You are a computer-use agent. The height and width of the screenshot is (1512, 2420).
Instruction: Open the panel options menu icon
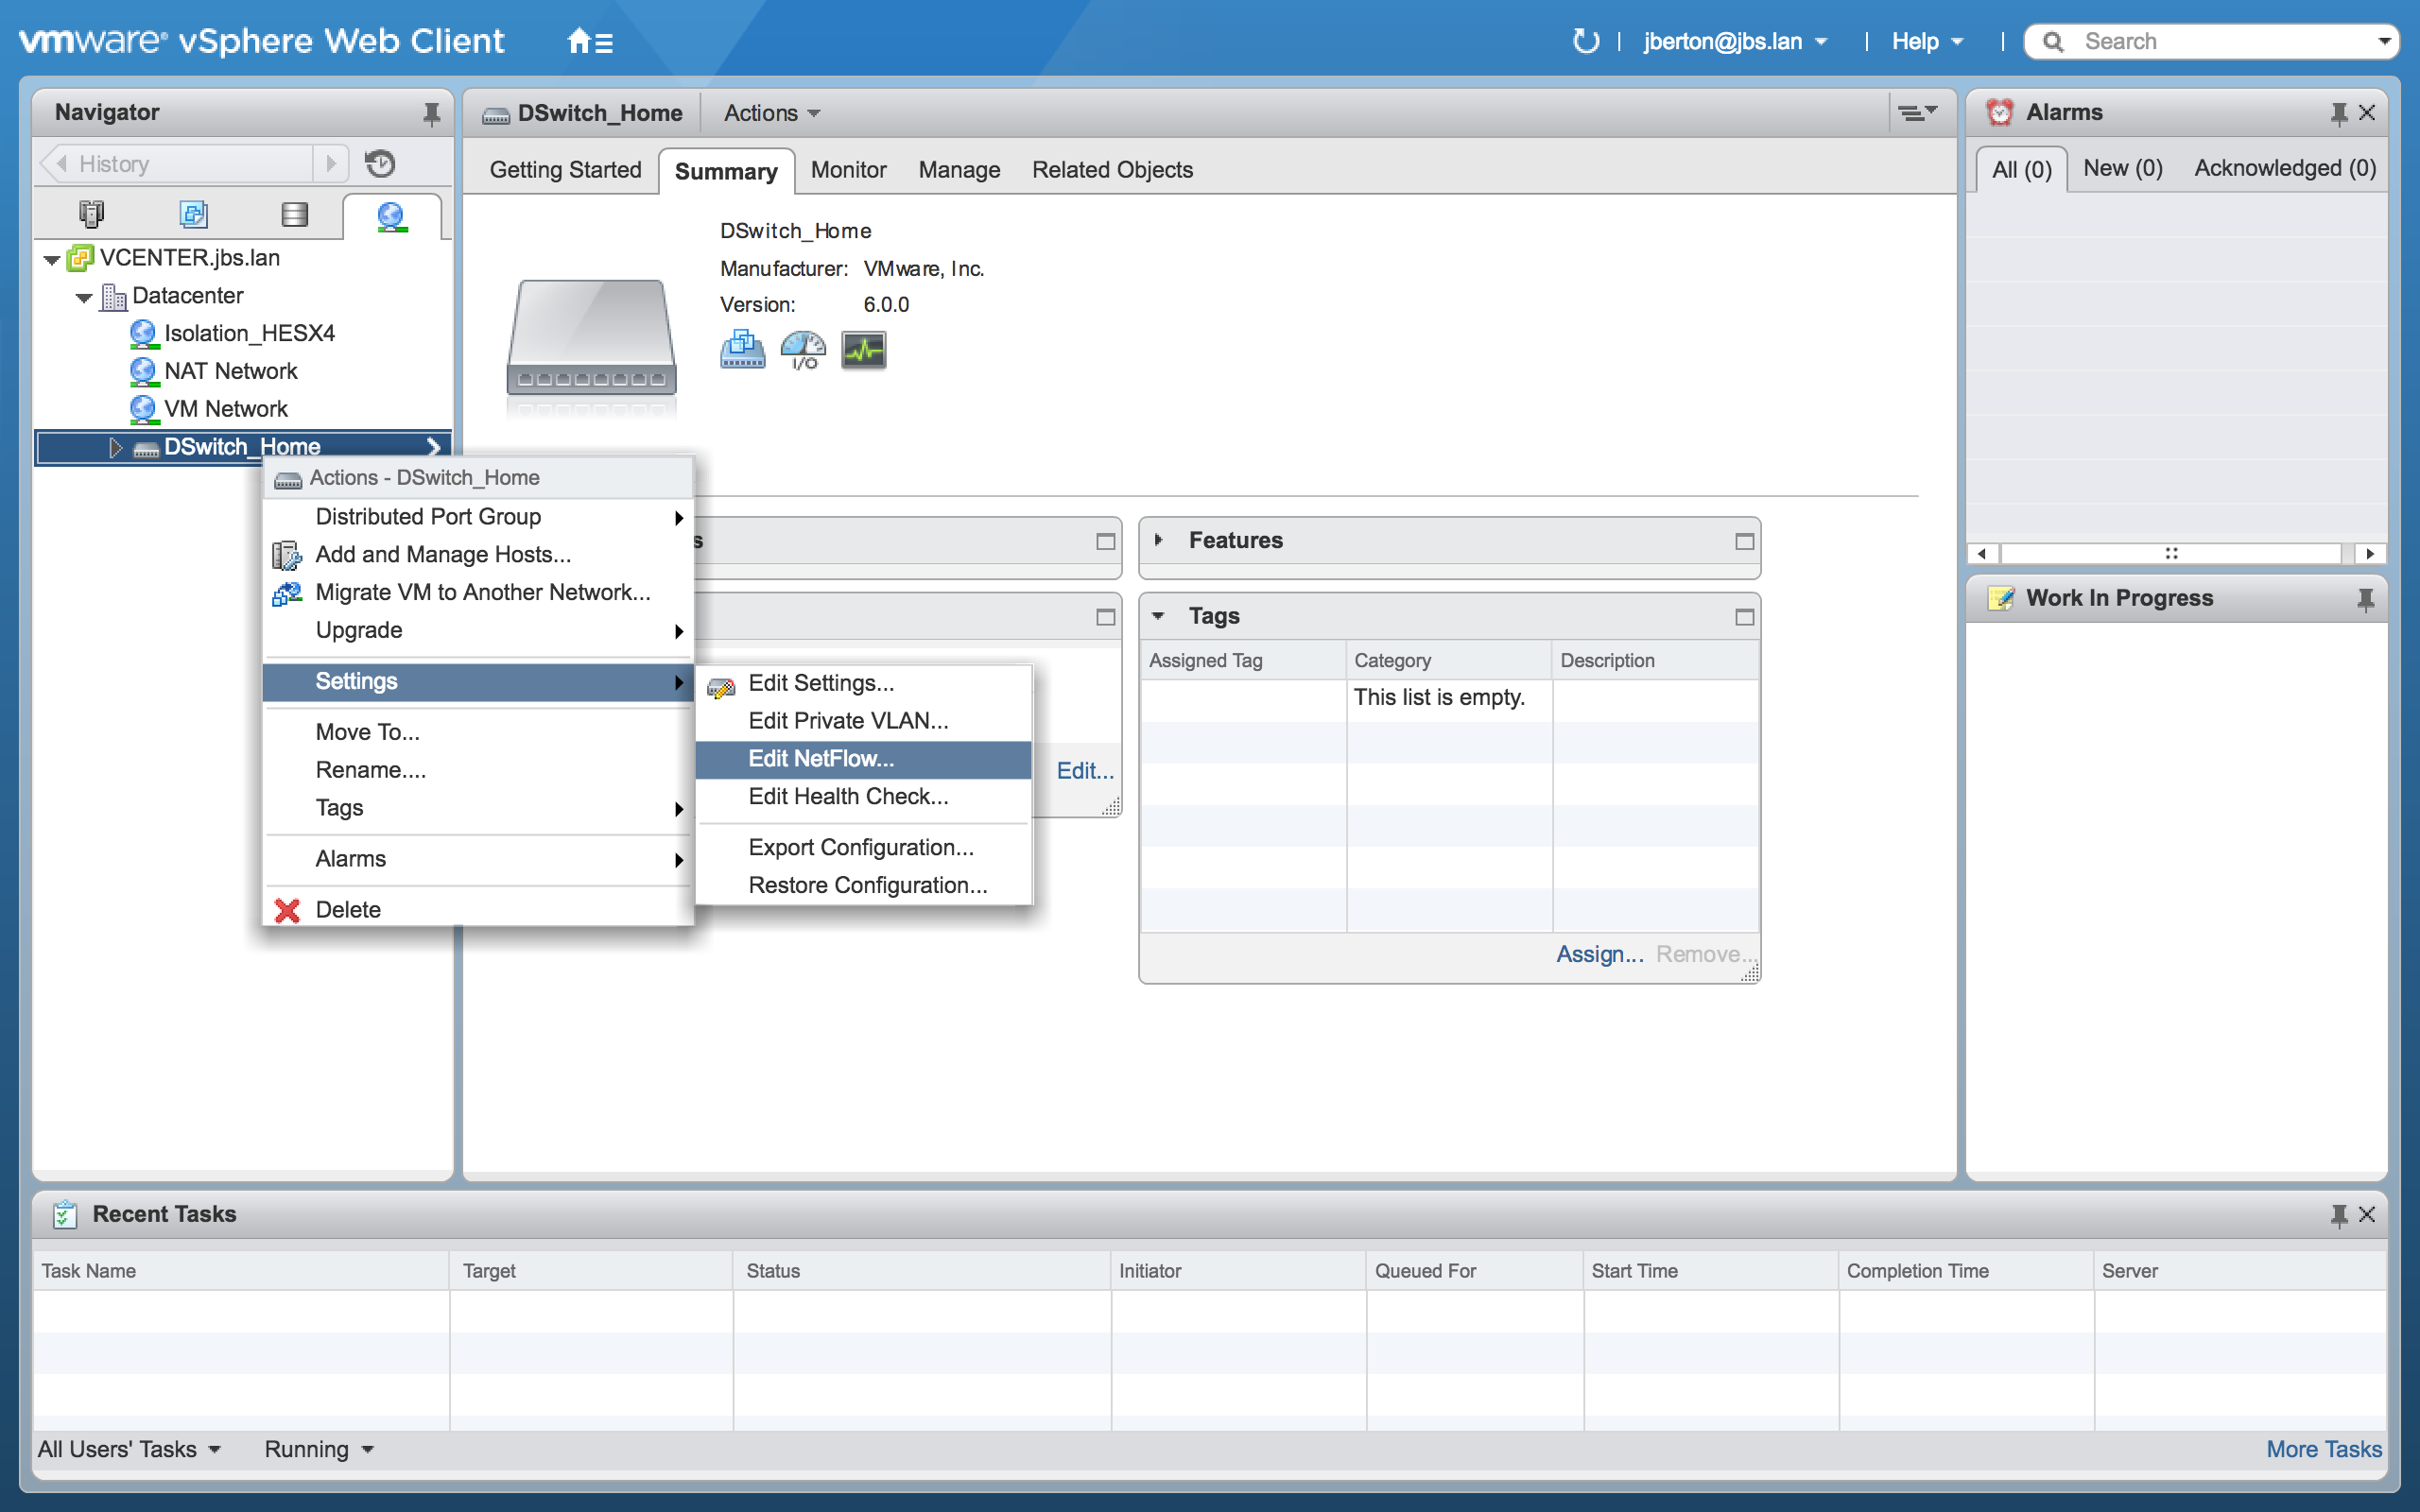[x=1918, y=113]
